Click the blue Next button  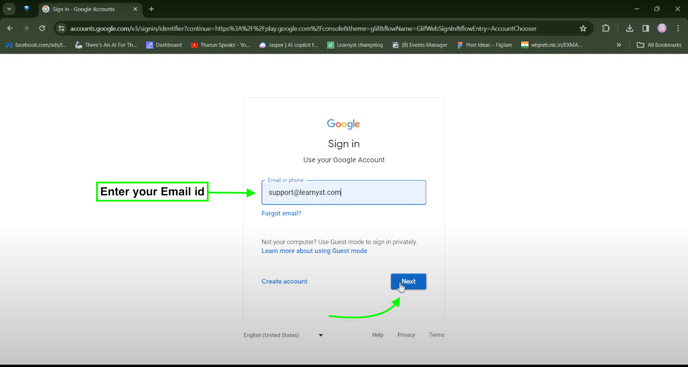[408, 281]
